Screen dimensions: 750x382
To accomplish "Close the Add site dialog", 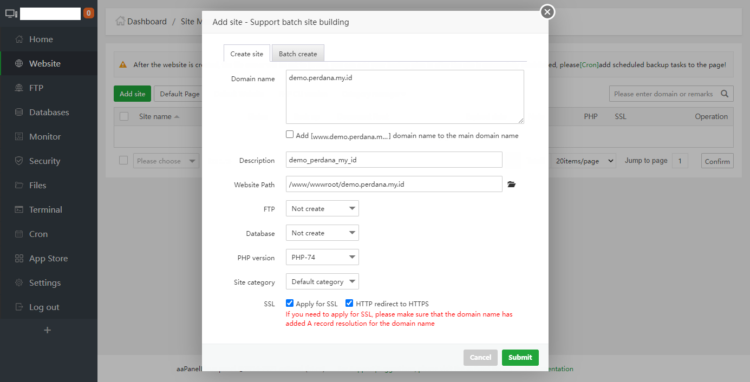I will [548, 12].
